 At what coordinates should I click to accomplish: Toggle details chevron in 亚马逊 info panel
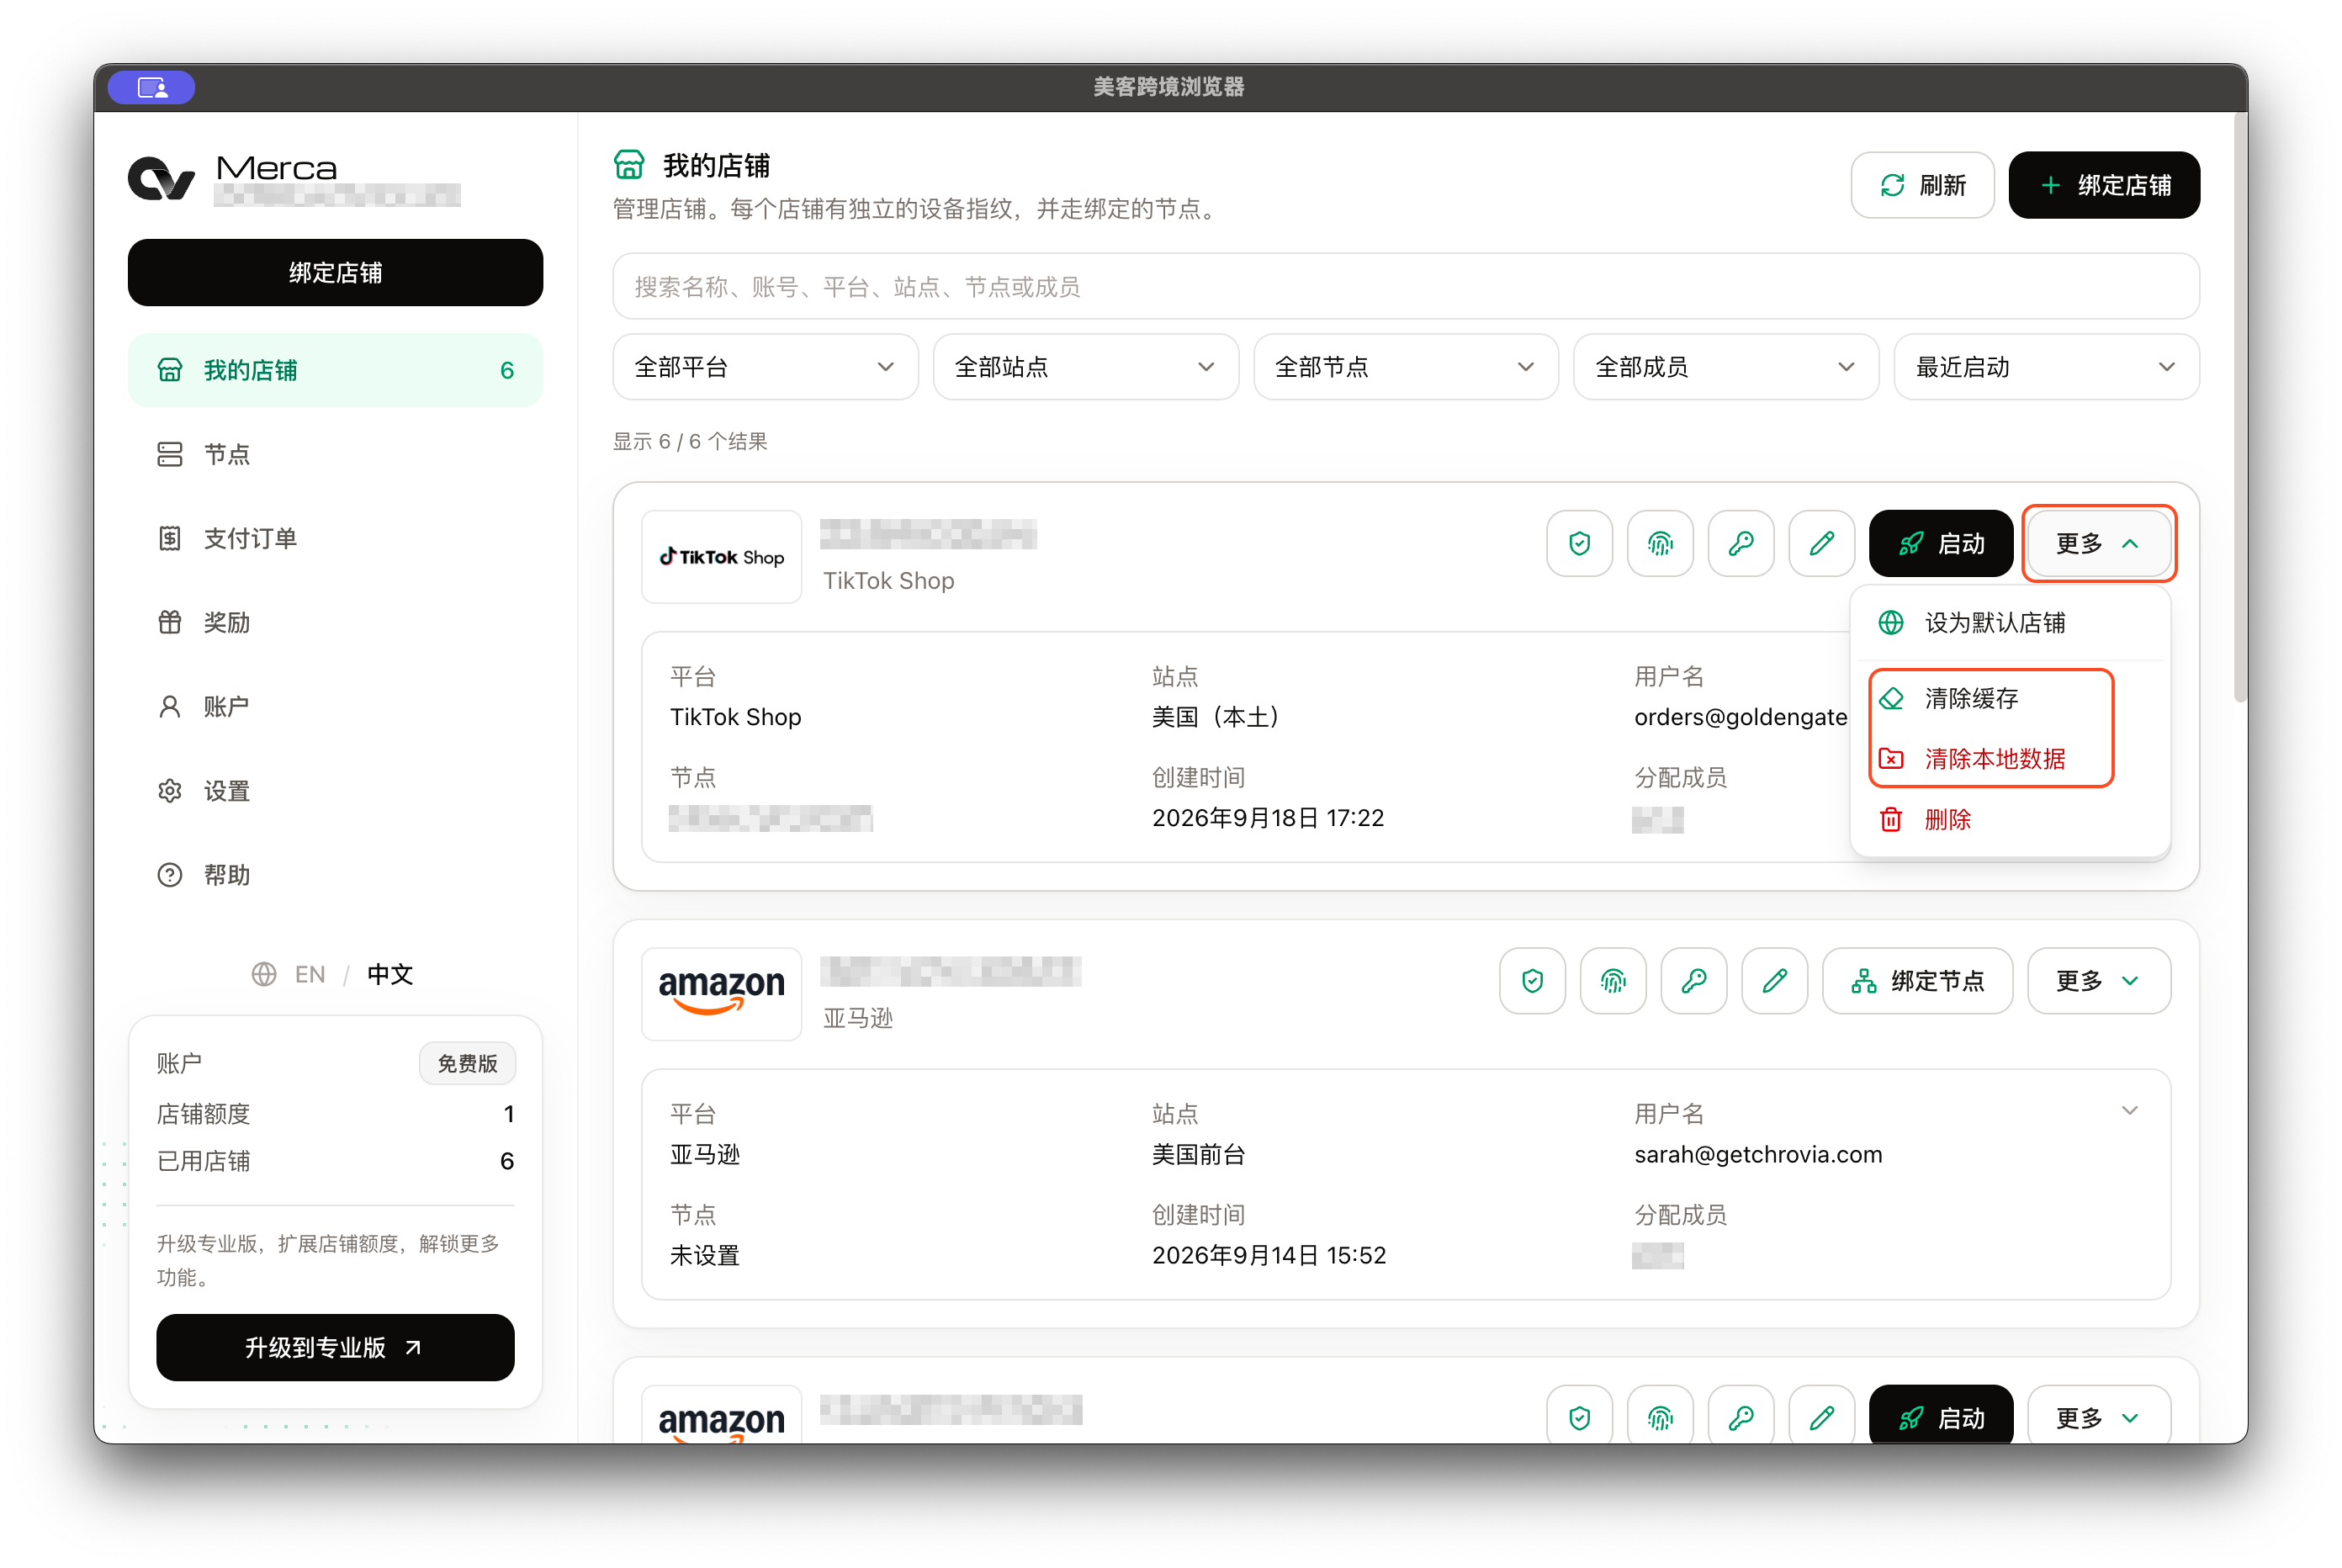click(2129, 1110)
